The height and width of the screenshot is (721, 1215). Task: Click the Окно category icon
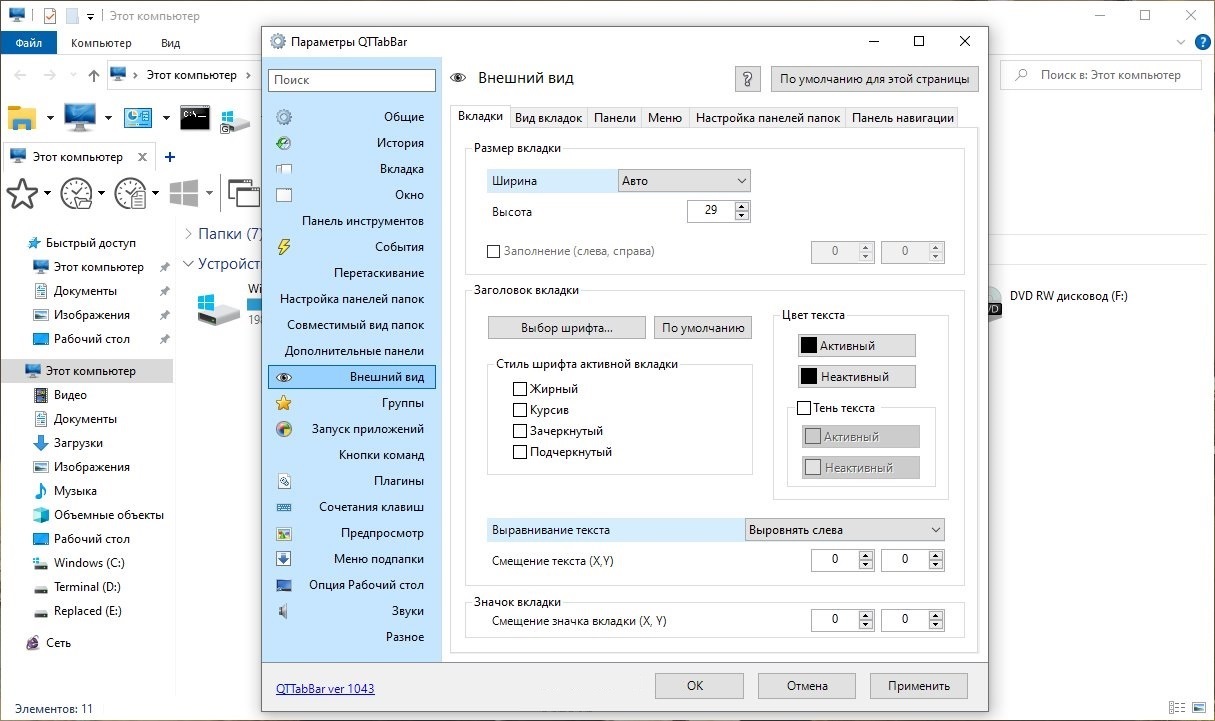pyautogui.click(x=284, y=195)
